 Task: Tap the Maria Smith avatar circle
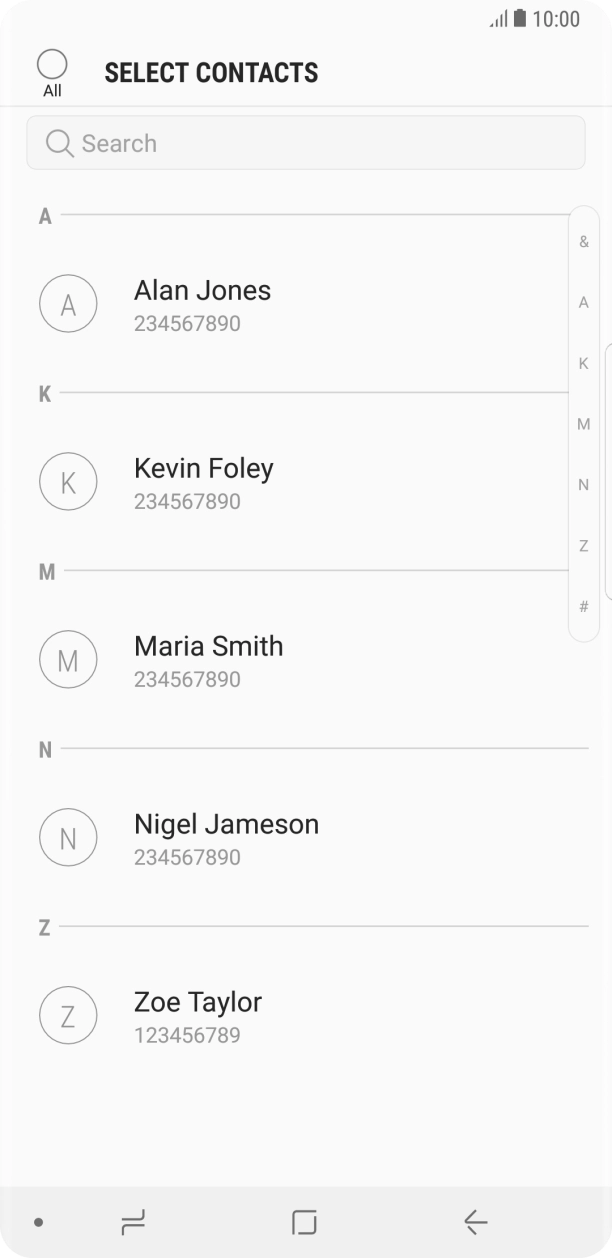coord(68,660)
